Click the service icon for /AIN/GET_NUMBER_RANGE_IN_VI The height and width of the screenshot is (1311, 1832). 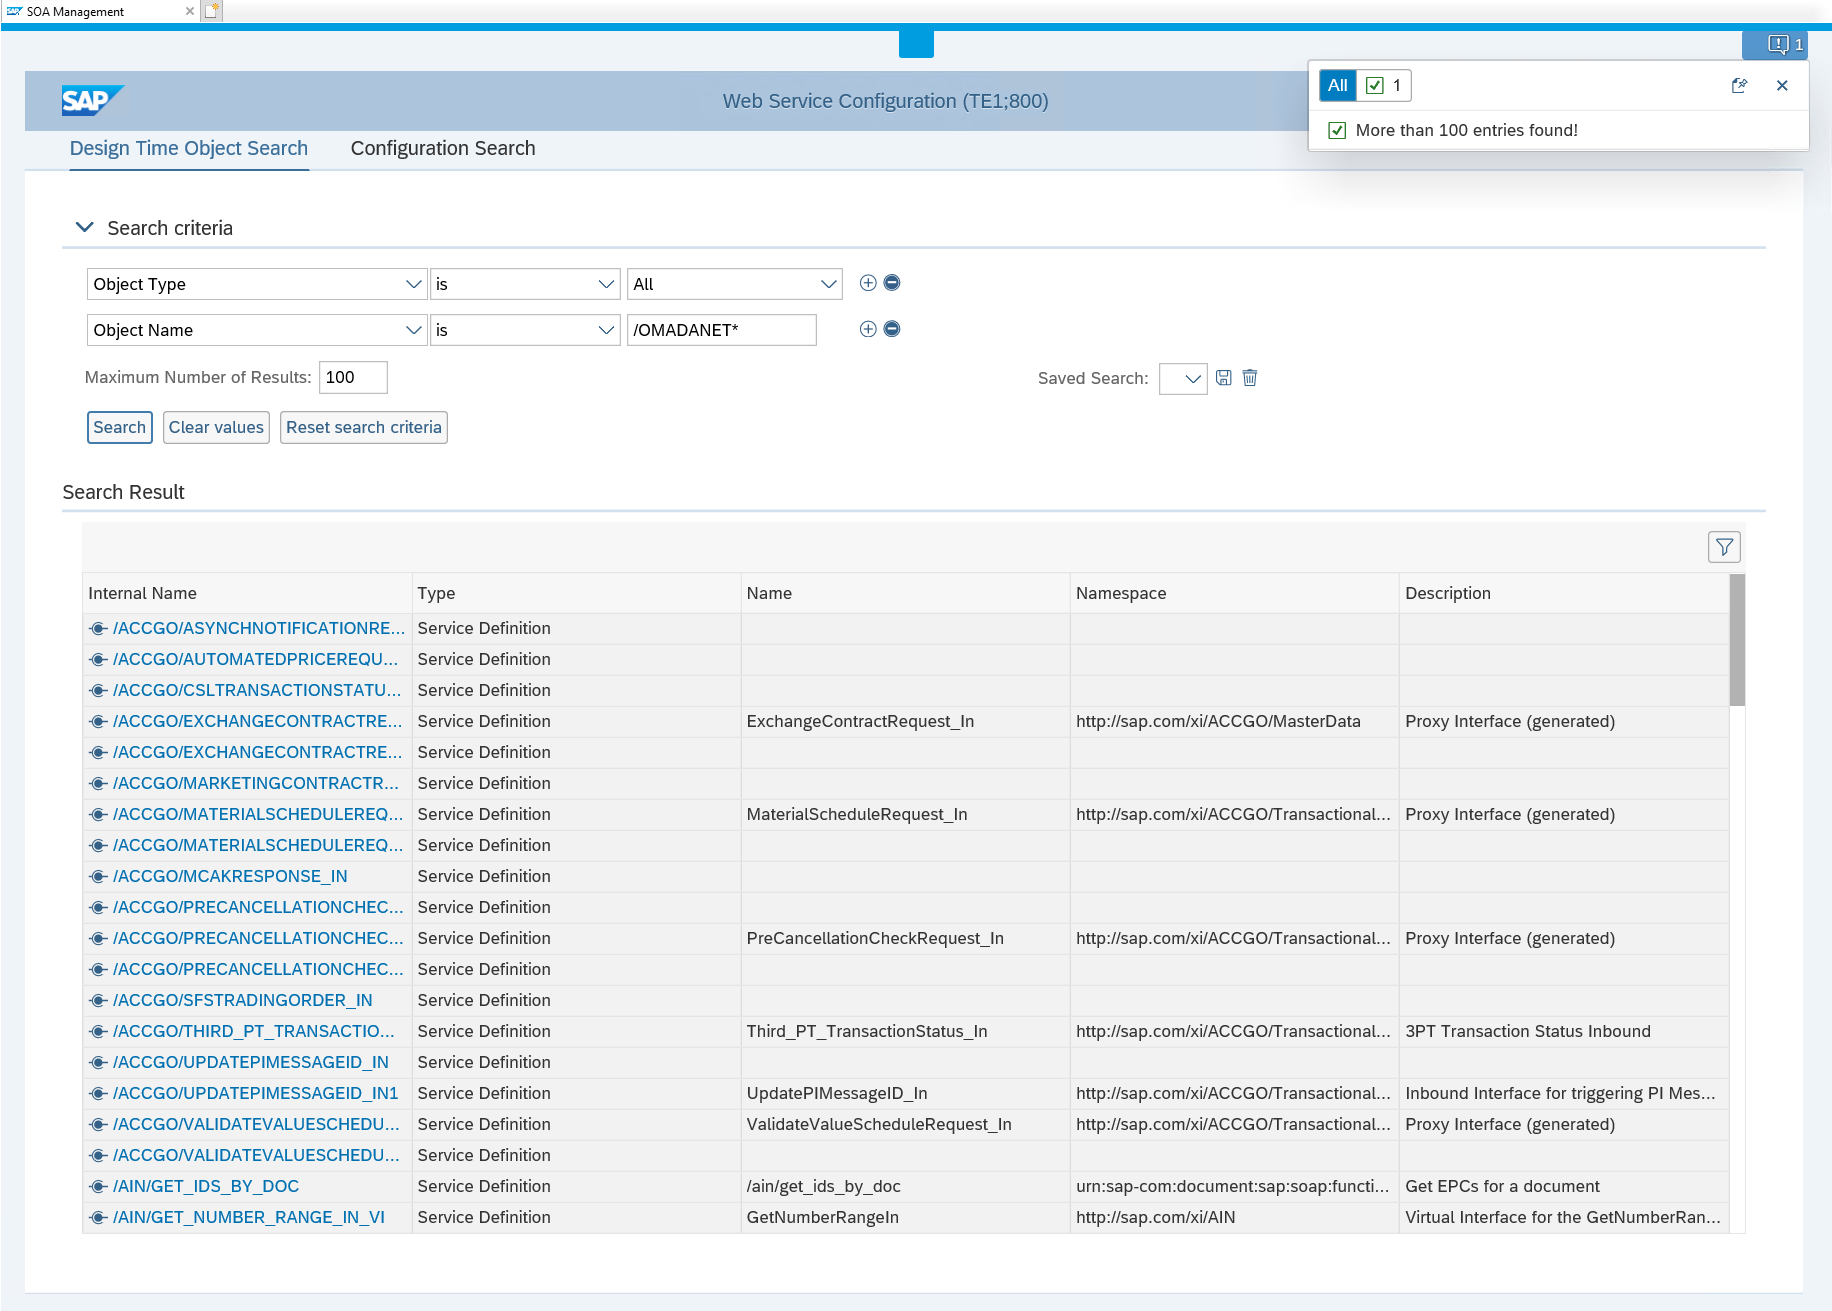coord(98,1217)
